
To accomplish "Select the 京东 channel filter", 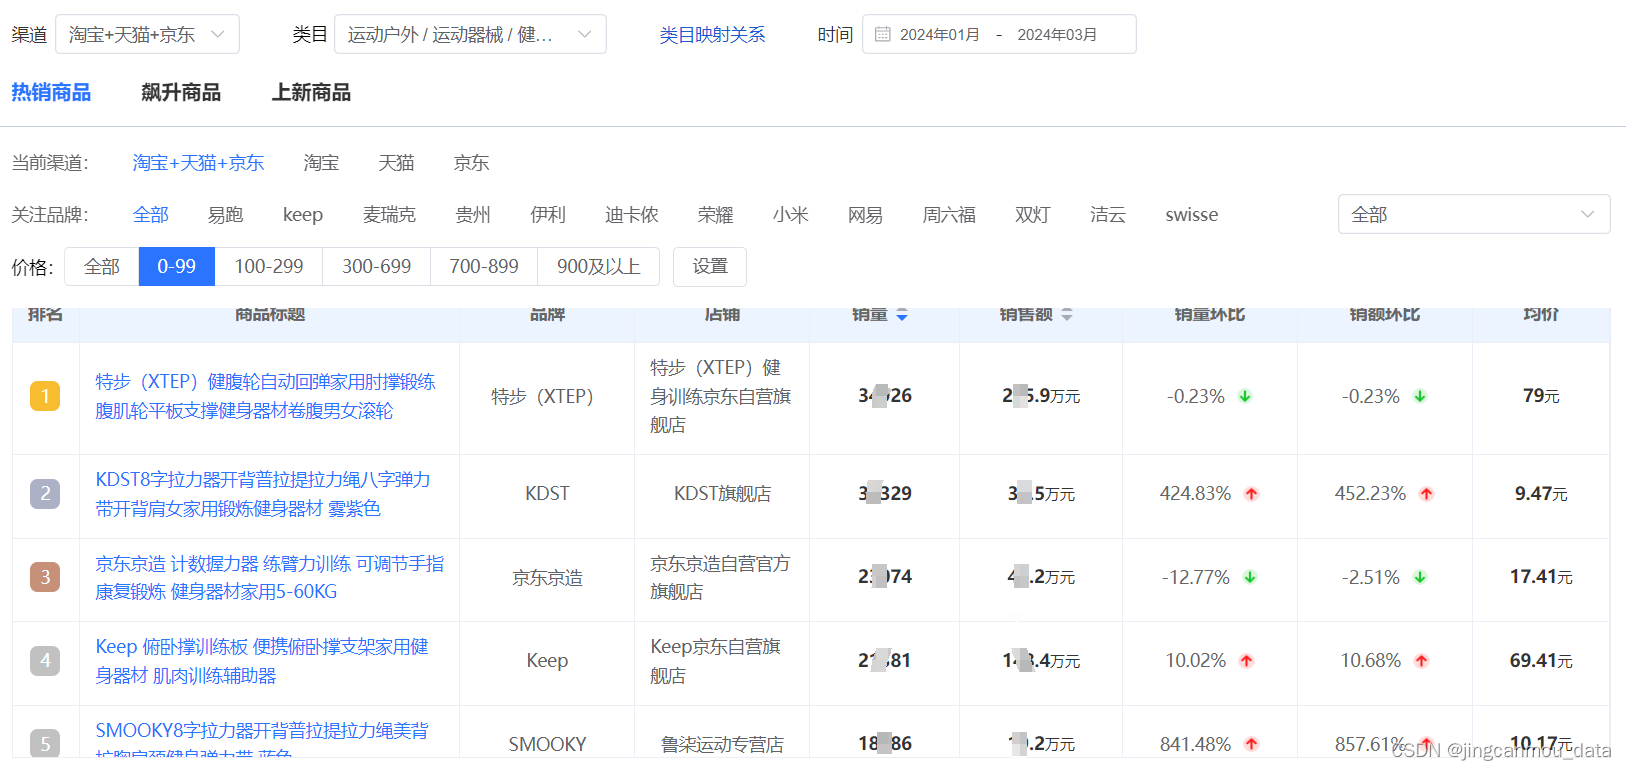I will 471,163.
